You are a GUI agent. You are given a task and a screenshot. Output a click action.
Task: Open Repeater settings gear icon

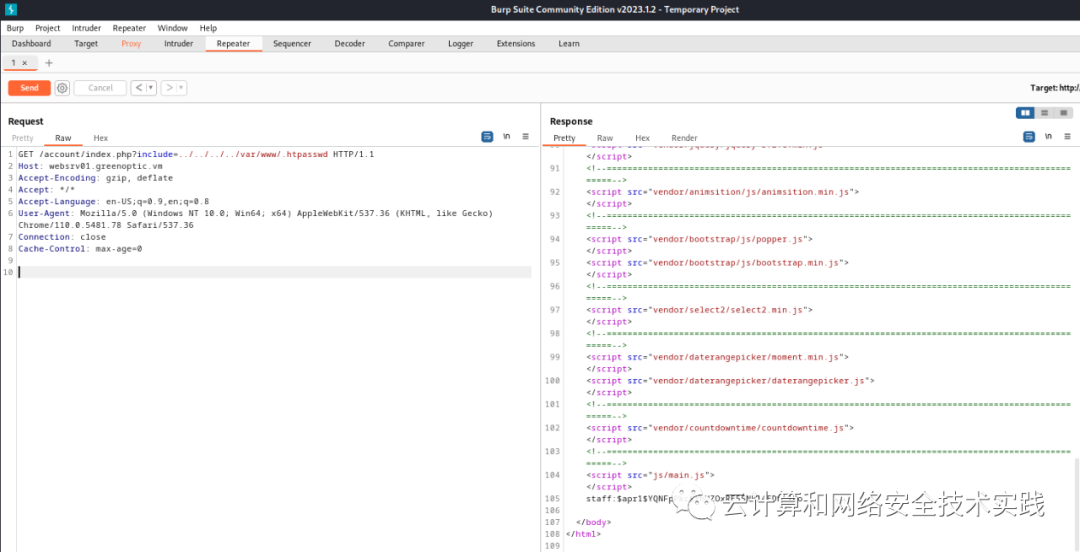pos(62,88)
